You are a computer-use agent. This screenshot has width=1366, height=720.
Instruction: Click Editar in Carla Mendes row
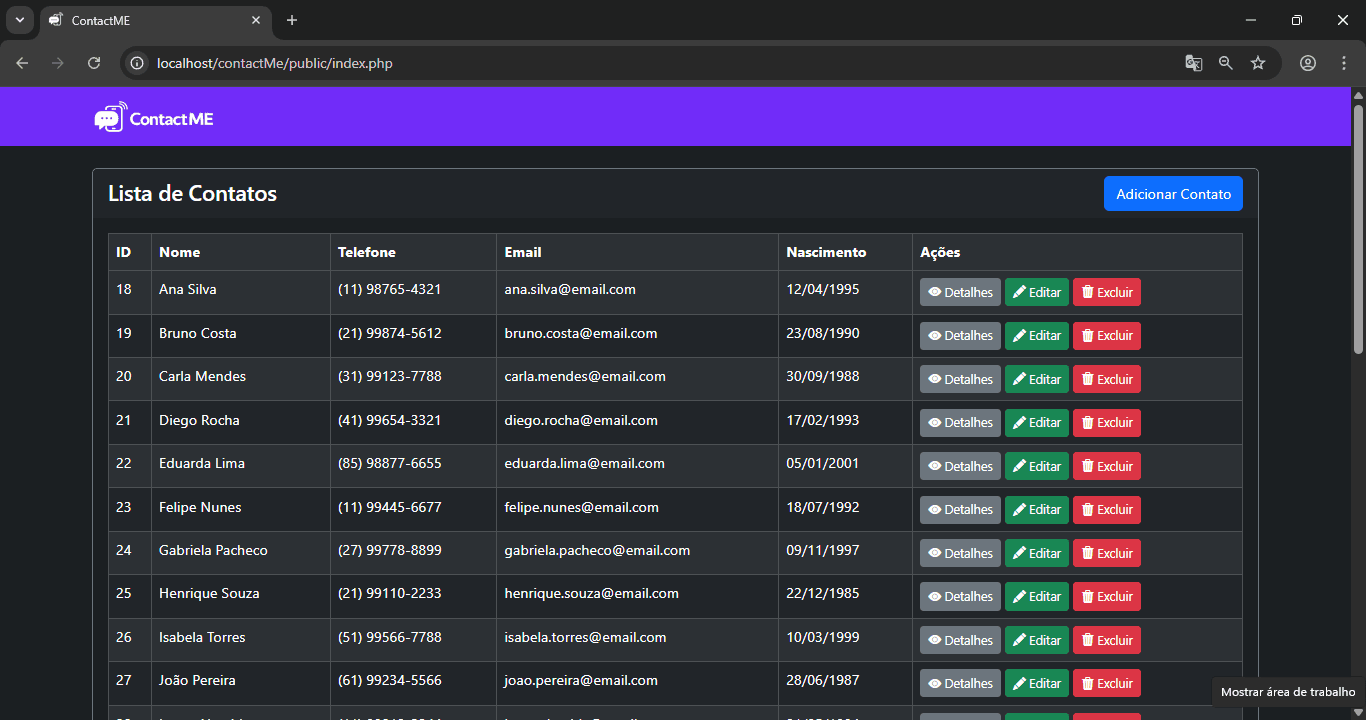[1037, 379]
